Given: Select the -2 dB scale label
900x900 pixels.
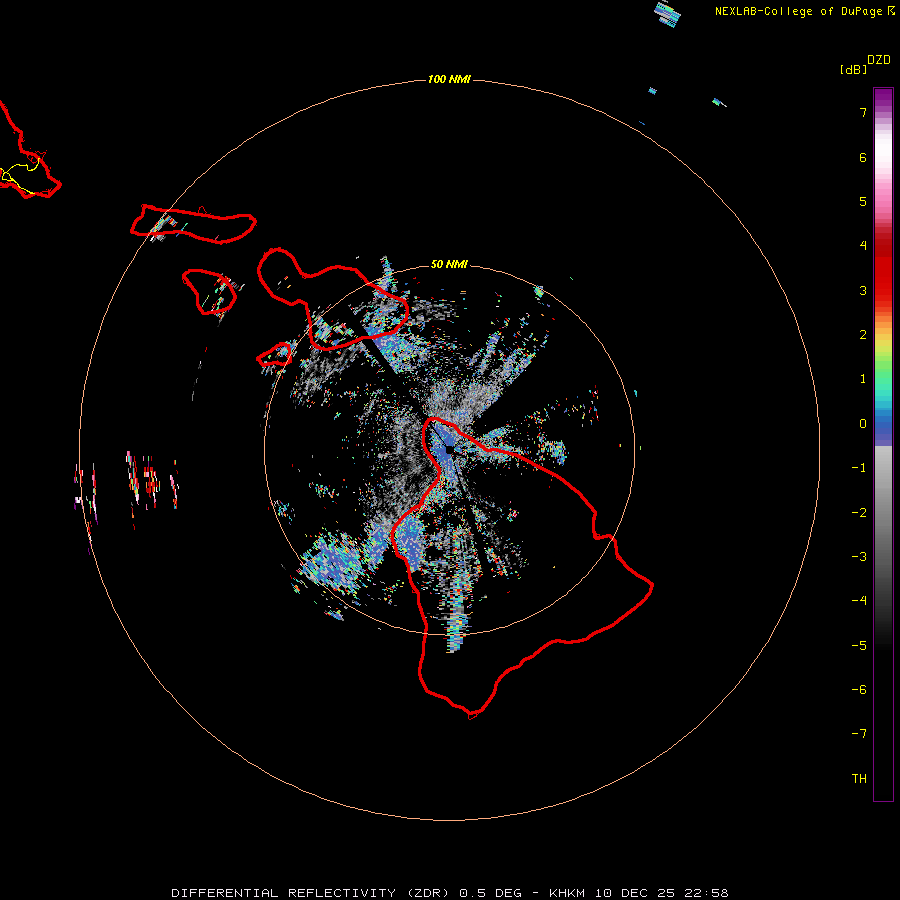Looking at the screenshot, I should click(859, 513).
